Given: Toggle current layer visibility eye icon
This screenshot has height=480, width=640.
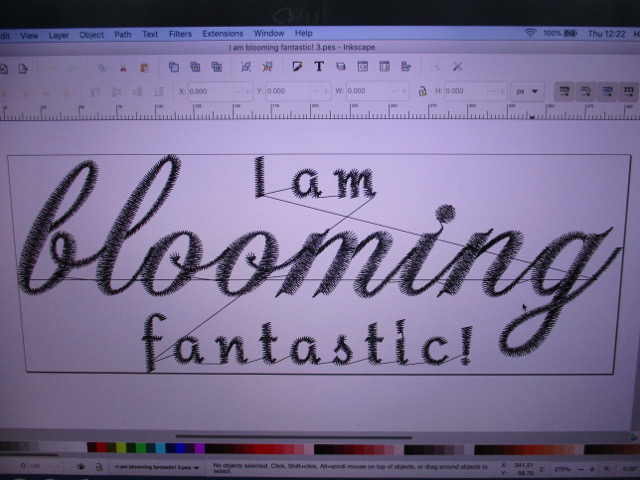Looking at the screenshot, I should pos(80,467).
